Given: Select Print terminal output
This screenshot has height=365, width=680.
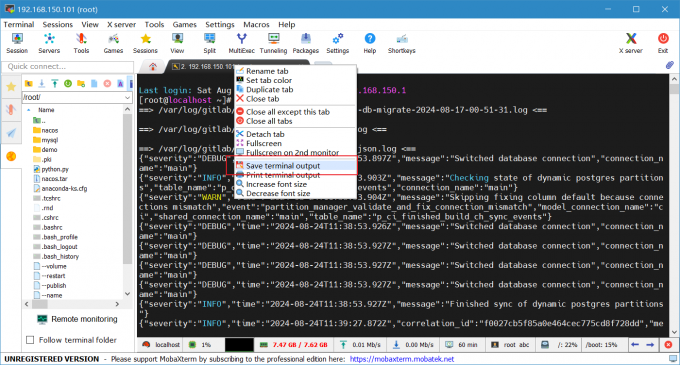Looking at the screenshot, I should pyautogui.click(x=295, y=175).
